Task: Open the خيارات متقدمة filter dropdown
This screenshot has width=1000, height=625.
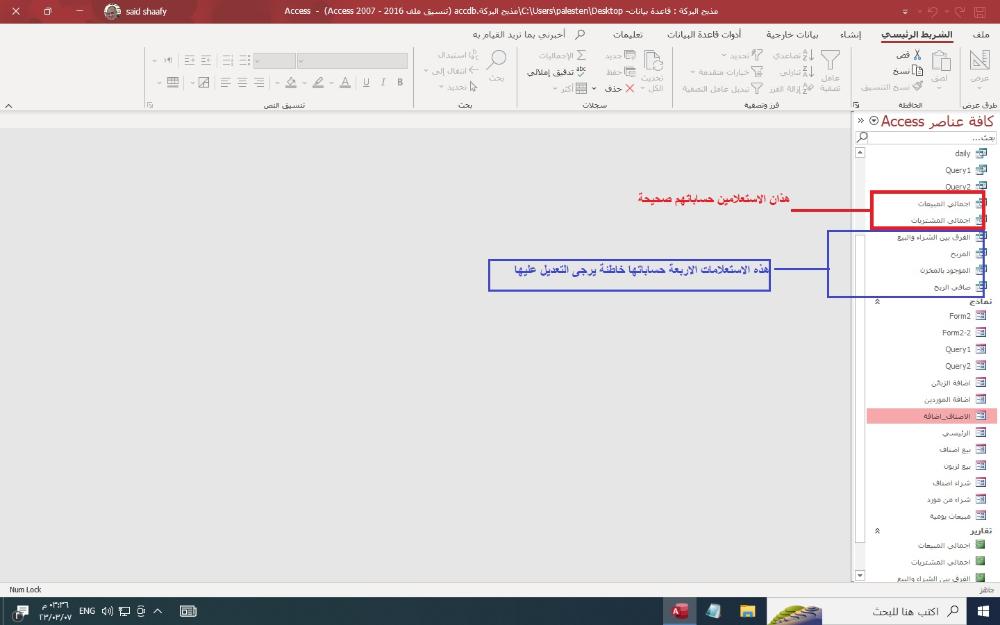Action: 726,71
